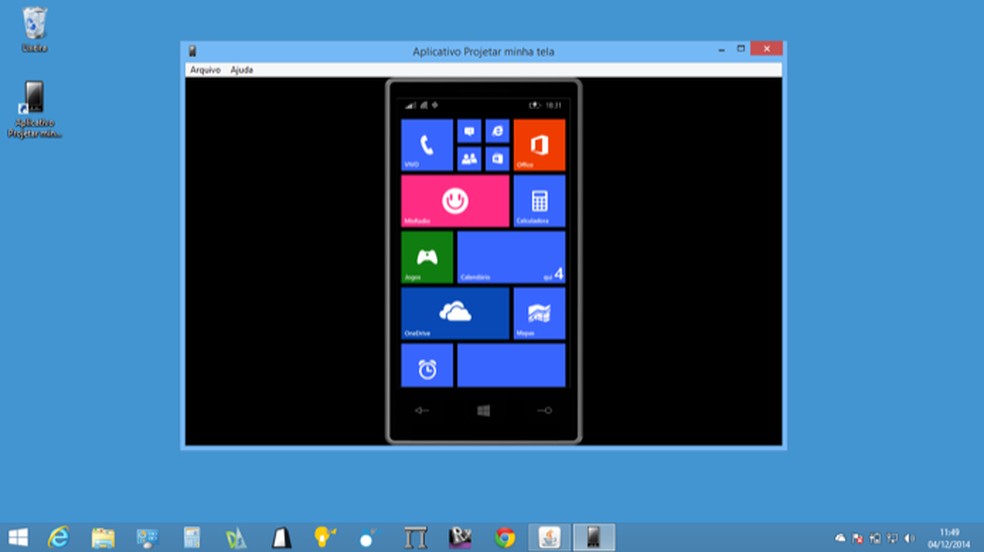Tap the phone's Windows home button
This screenshot has height=552, width=984.
point(483,410)
